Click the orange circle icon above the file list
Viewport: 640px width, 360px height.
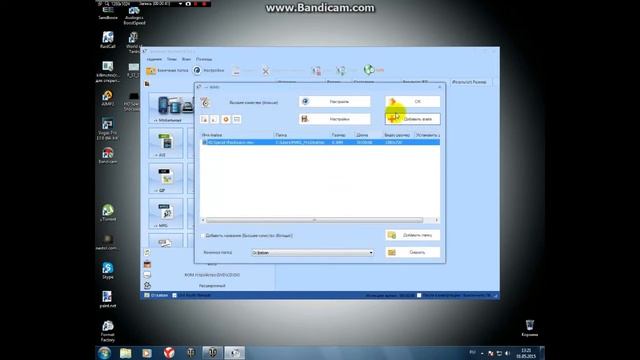226,119
